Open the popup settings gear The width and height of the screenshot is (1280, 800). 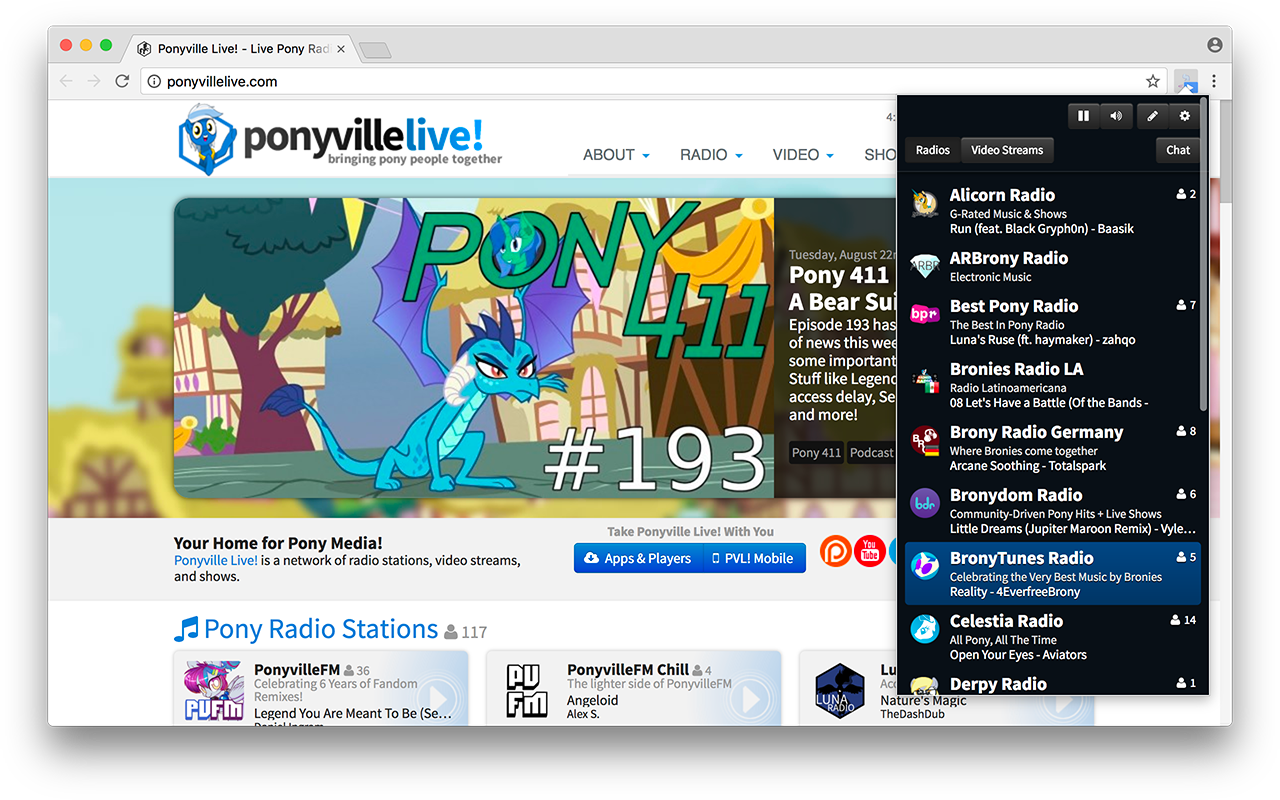[1185, 117]
